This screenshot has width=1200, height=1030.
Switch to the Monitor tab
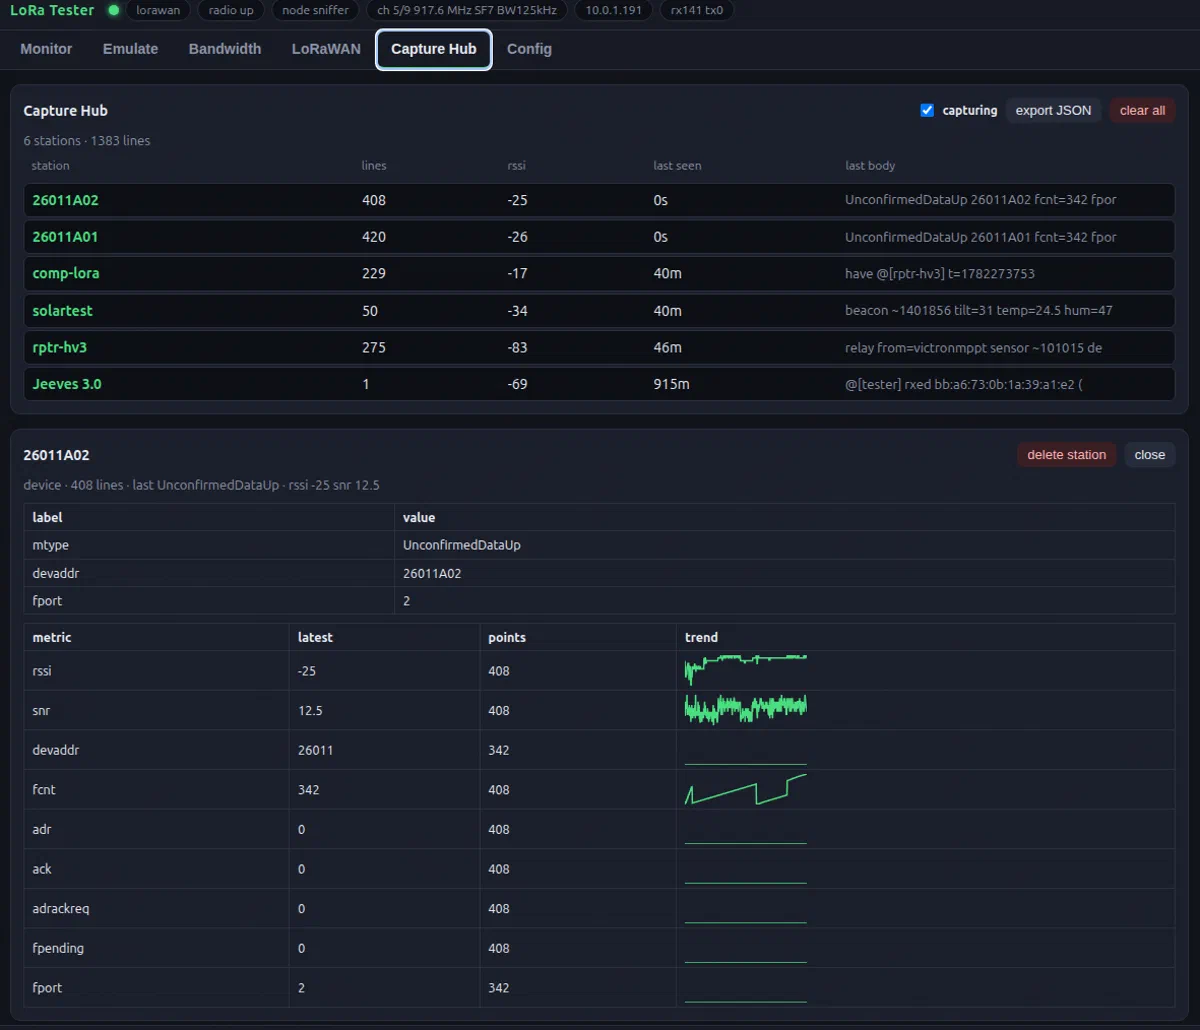(x=46, y=49)
